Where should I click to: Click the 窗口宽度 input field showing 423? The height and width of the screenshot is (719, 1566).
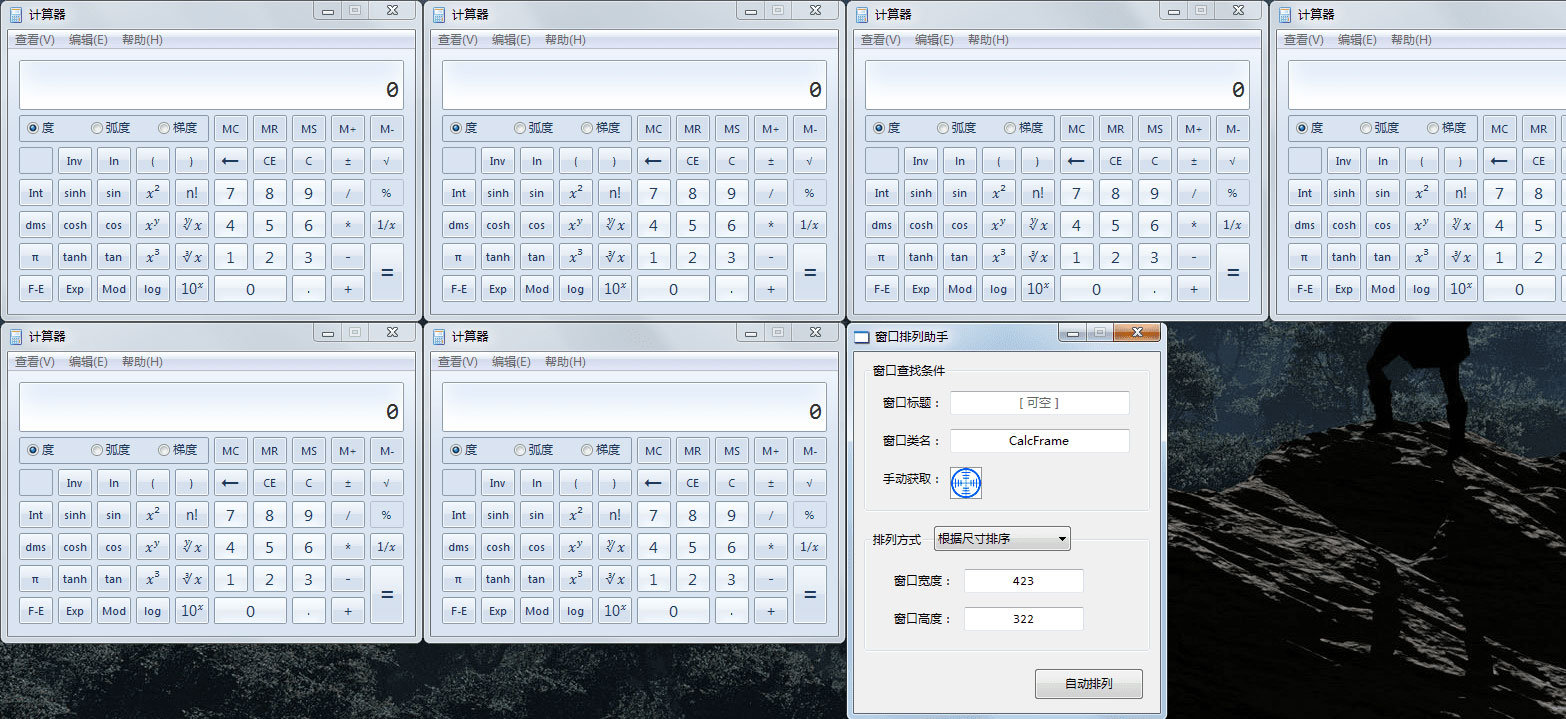[x=1024, y=581]
